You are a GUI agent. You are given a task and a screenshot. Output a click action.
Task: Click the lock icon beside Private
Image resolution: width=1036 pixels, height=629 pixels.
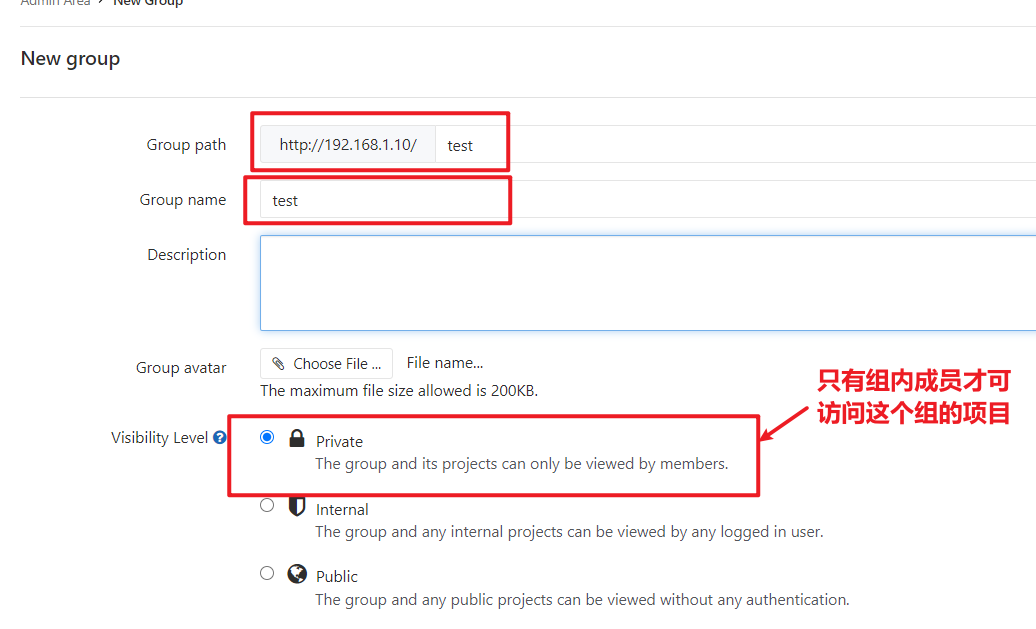pos(297,438)
